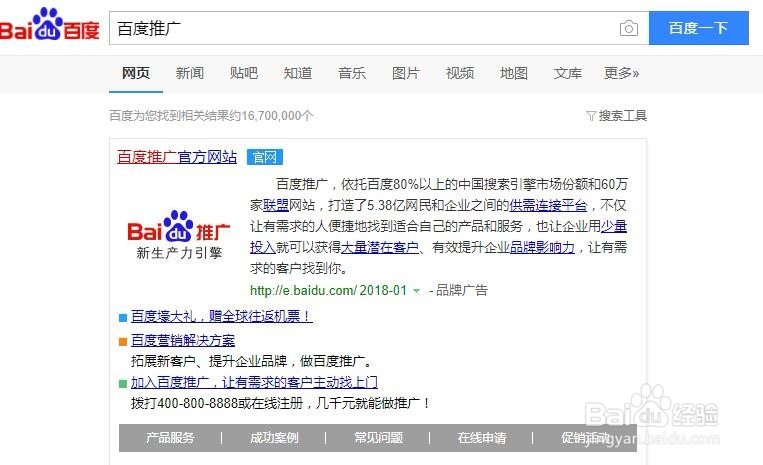Open 促销活动 in the gray bar
The height and width of the screenshot is (465, 763).
point(585,438)
